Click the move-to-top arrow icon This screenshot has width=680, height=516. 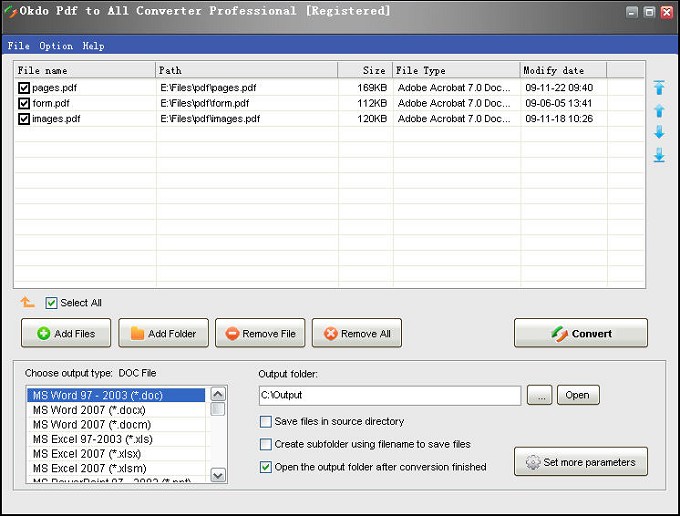point(659,88)
